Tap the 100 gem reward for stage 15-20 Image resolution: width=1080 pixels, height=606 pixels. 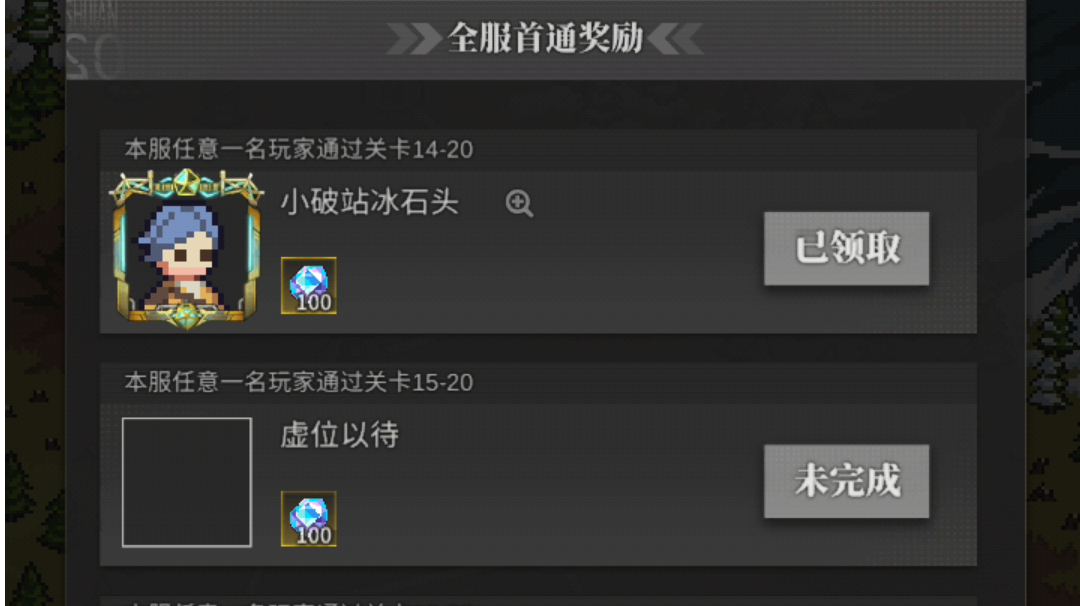pyautogui.click(x=309, y=519)
